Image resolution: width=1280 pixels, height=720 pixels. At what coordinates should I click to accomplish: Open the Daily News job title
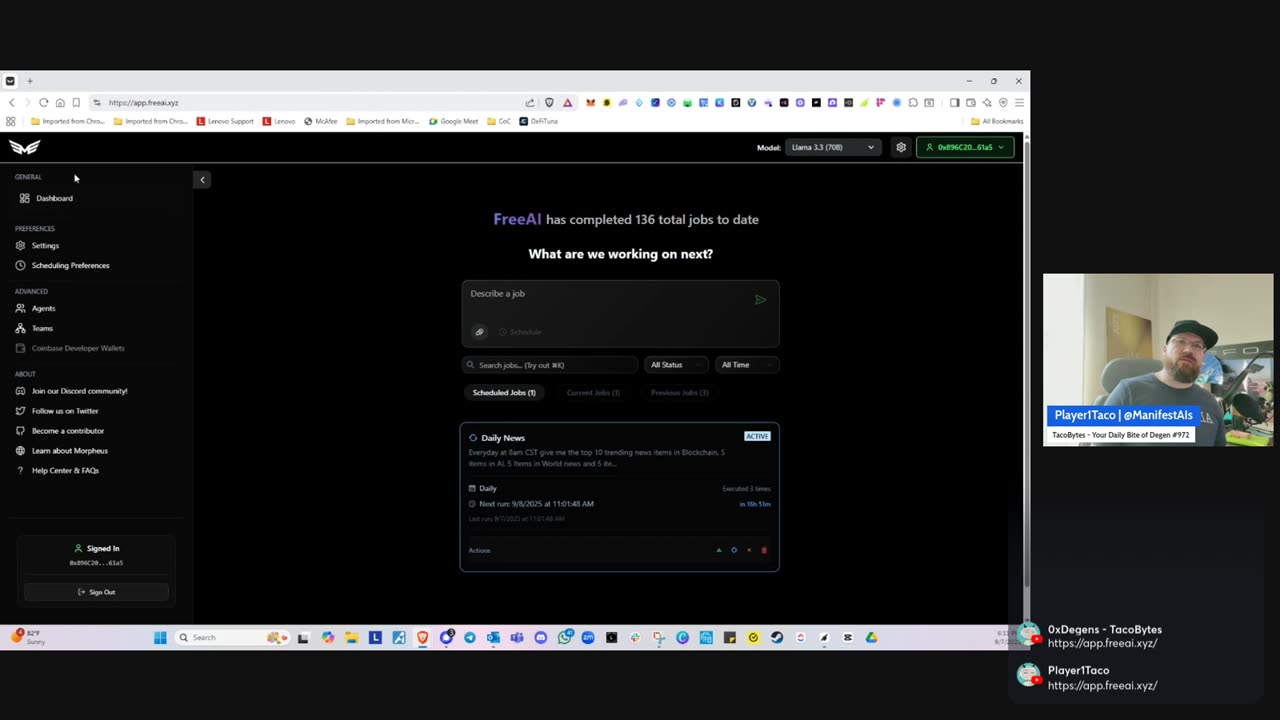tap(503, 438)
